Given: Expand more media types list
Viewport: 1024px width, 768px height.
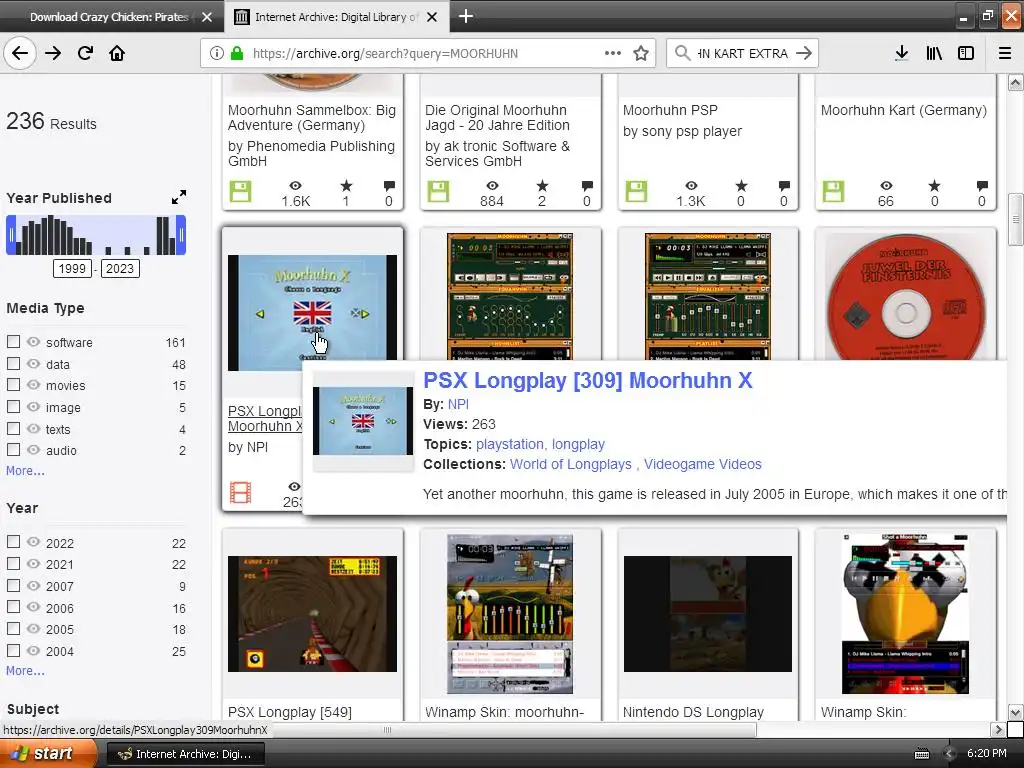Looking at the screenshot, I should point(25,471).
